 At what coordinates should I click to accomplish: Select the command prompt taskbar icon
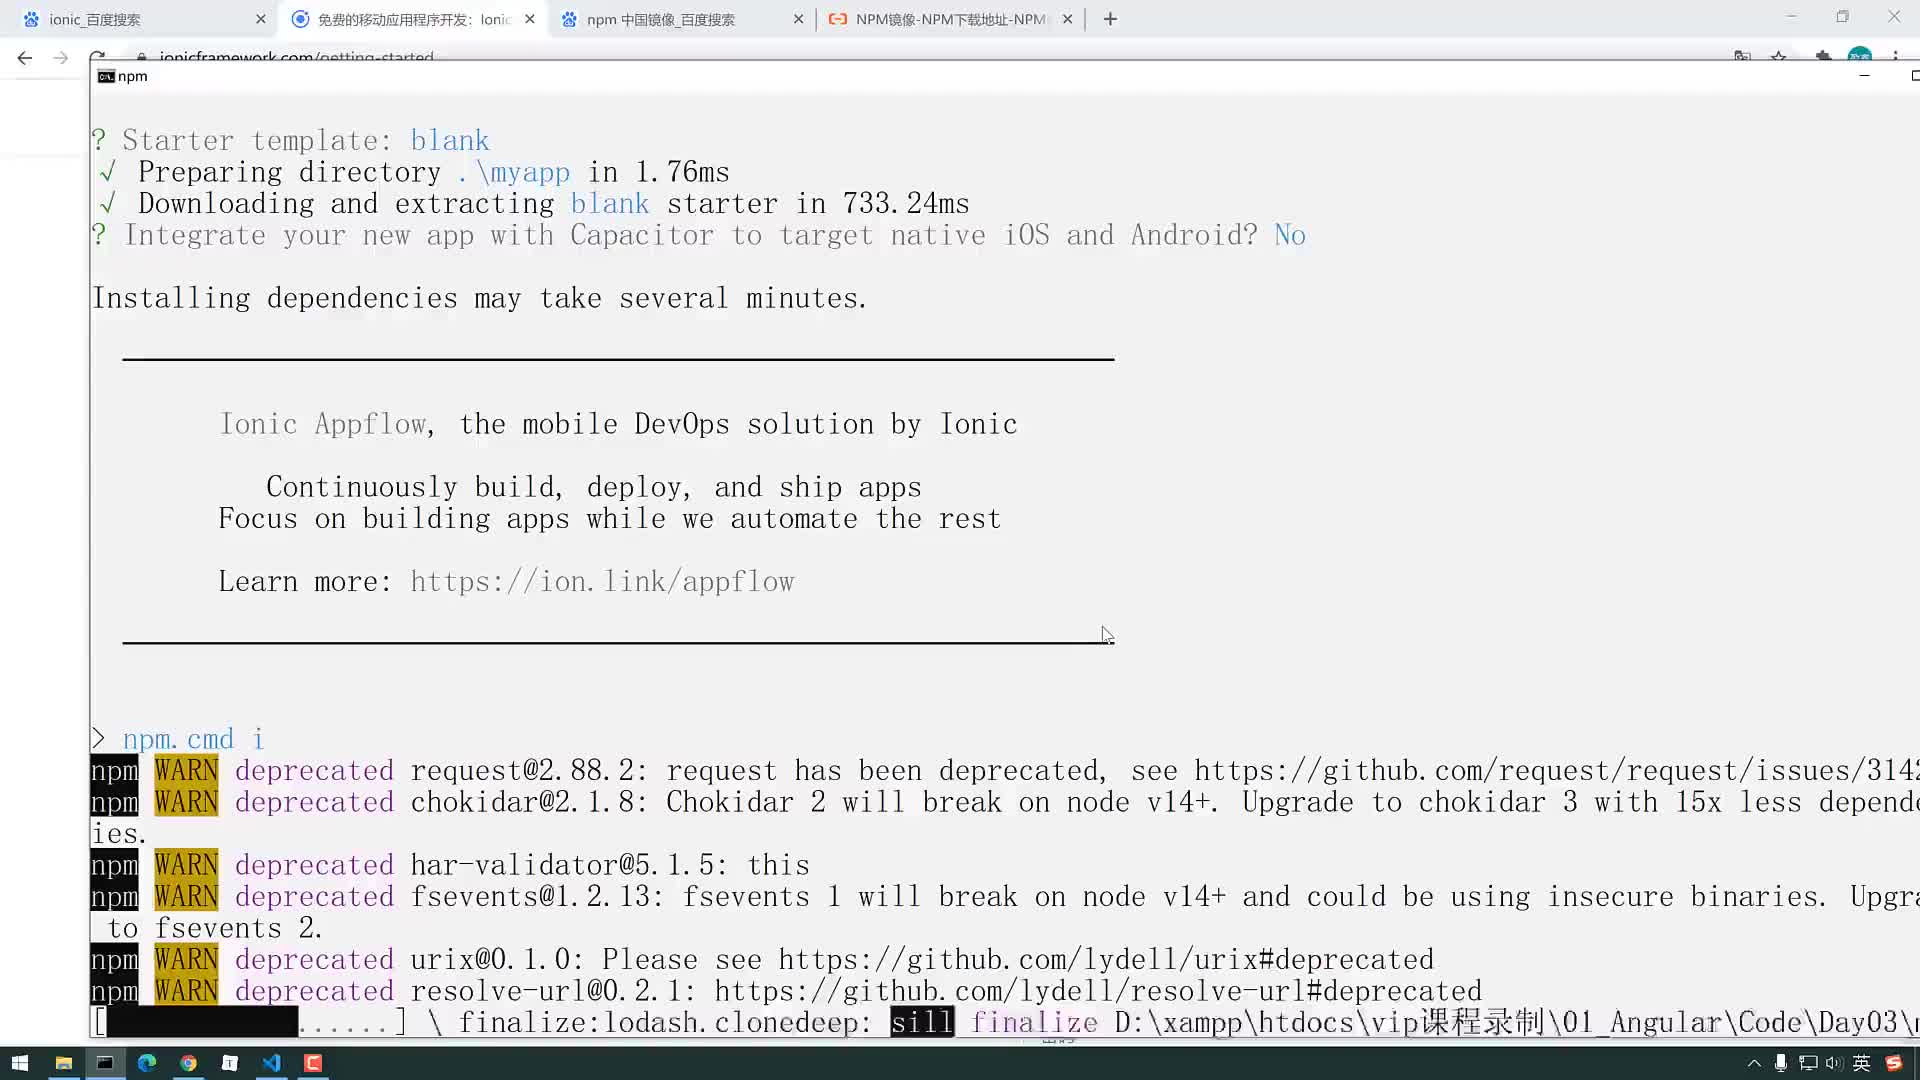[x=105, y=1063]
